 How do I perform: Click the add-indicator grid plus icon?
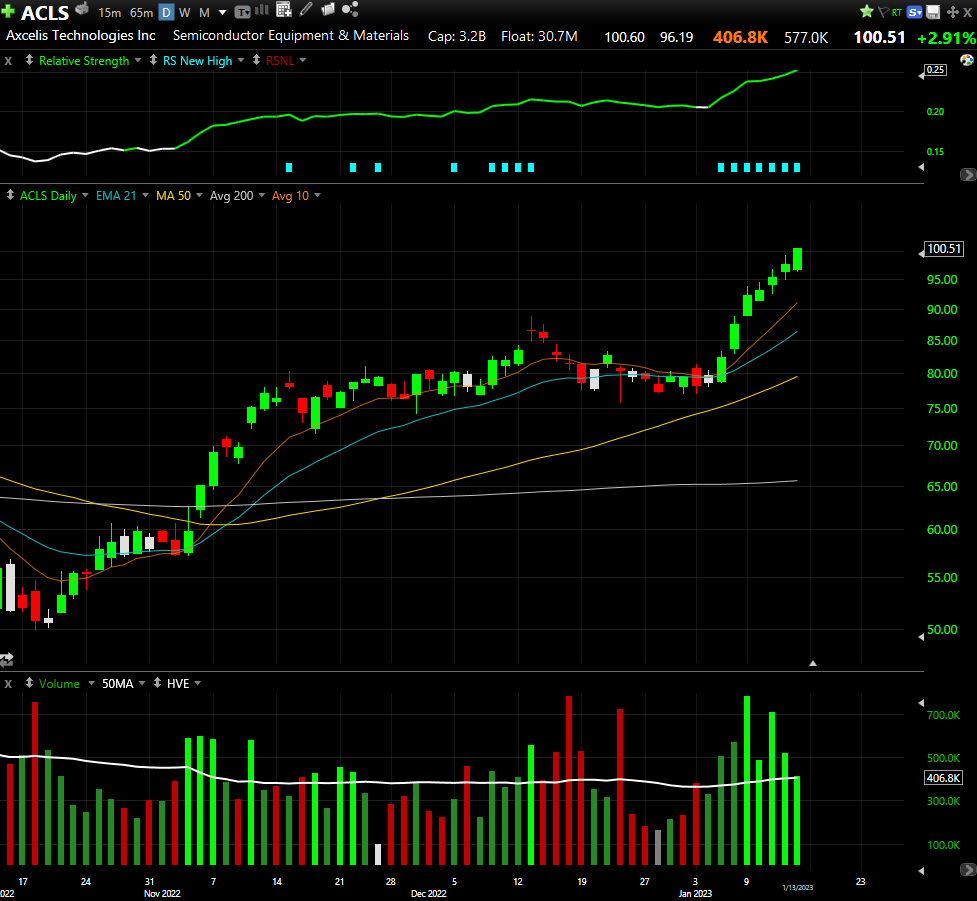pos(284,9)
